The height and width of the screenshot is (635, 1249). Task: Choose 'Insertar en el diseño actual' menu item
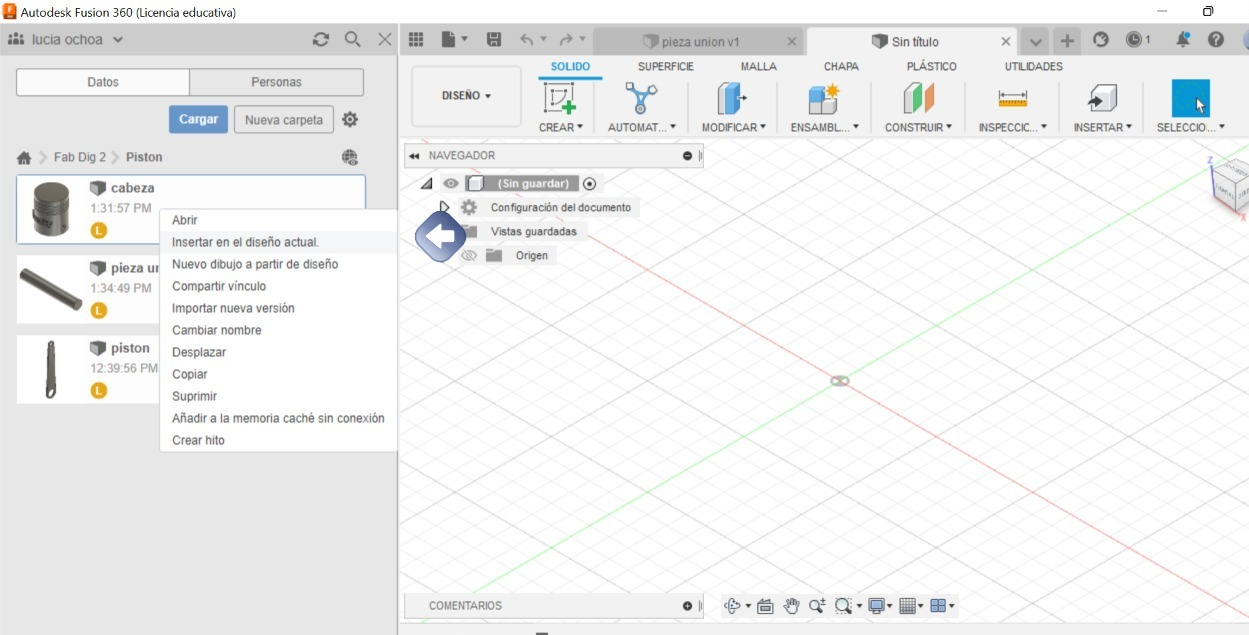(245, 242)
